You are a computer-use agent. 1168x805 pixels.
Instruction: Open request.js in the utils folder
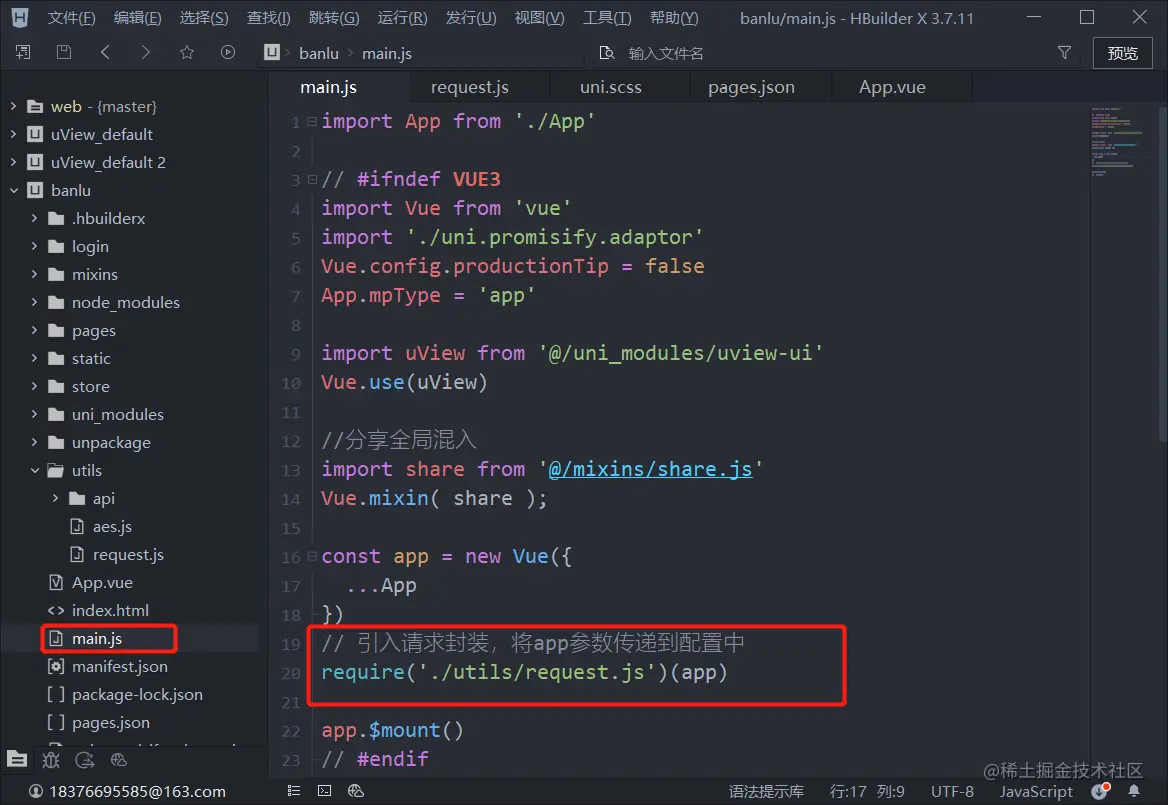coord(129,554)
